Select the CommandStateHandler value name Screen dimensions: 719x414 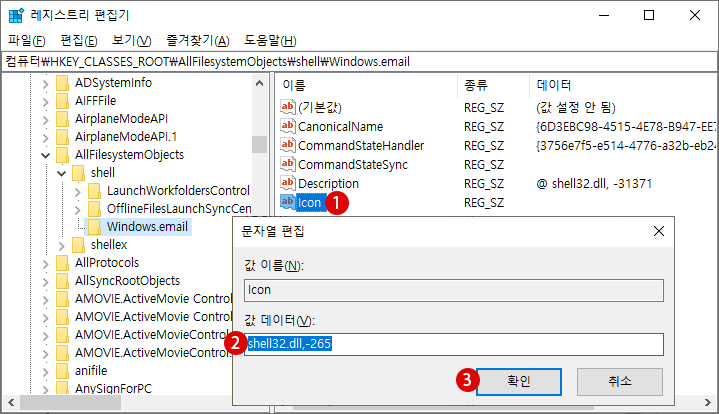[361, 146]
